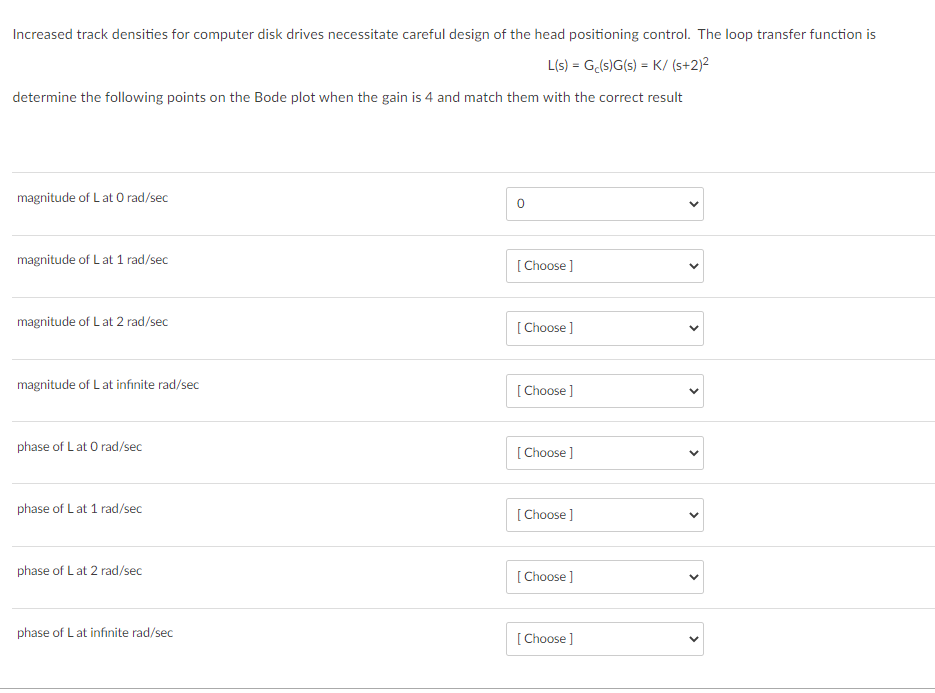Screen dimensions: 935x693
Task: Open the phase at 0 rad/sec dropdown
Action: point(604,453)
